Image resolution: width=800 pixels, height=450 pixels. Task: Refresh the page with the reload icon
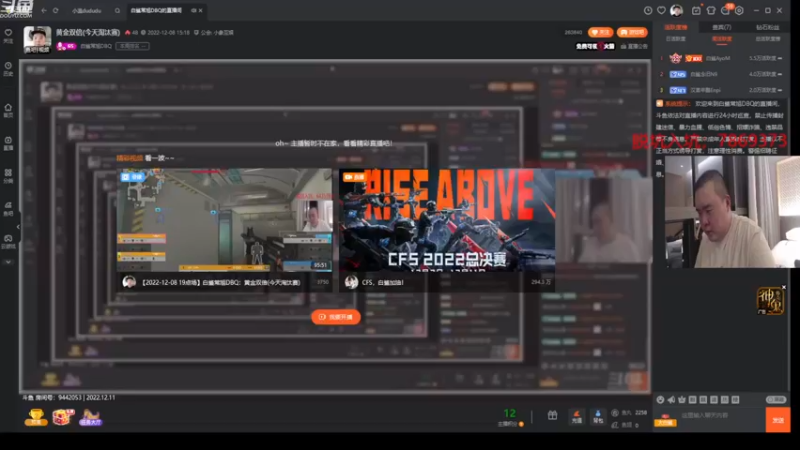point(56,10)
